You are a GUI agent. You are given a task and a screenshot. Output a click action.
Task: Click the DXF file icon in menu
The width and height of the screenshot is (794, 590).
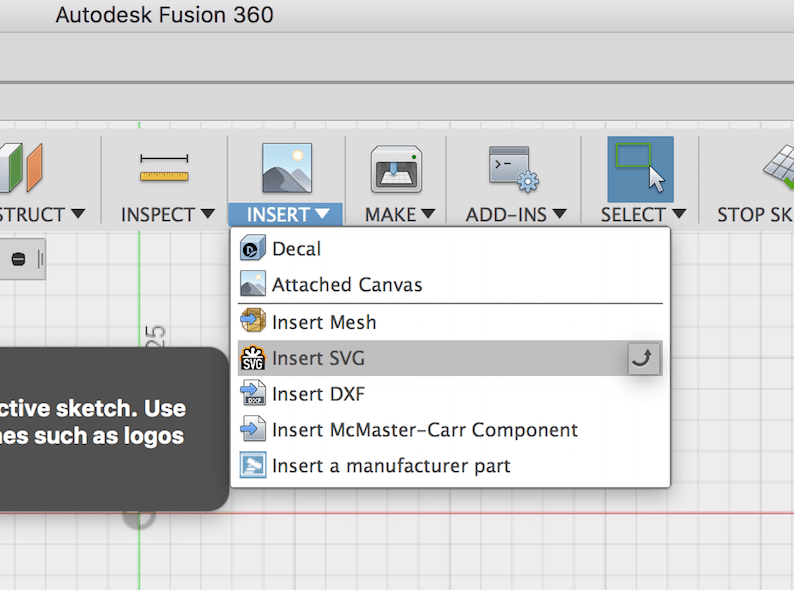253,394
